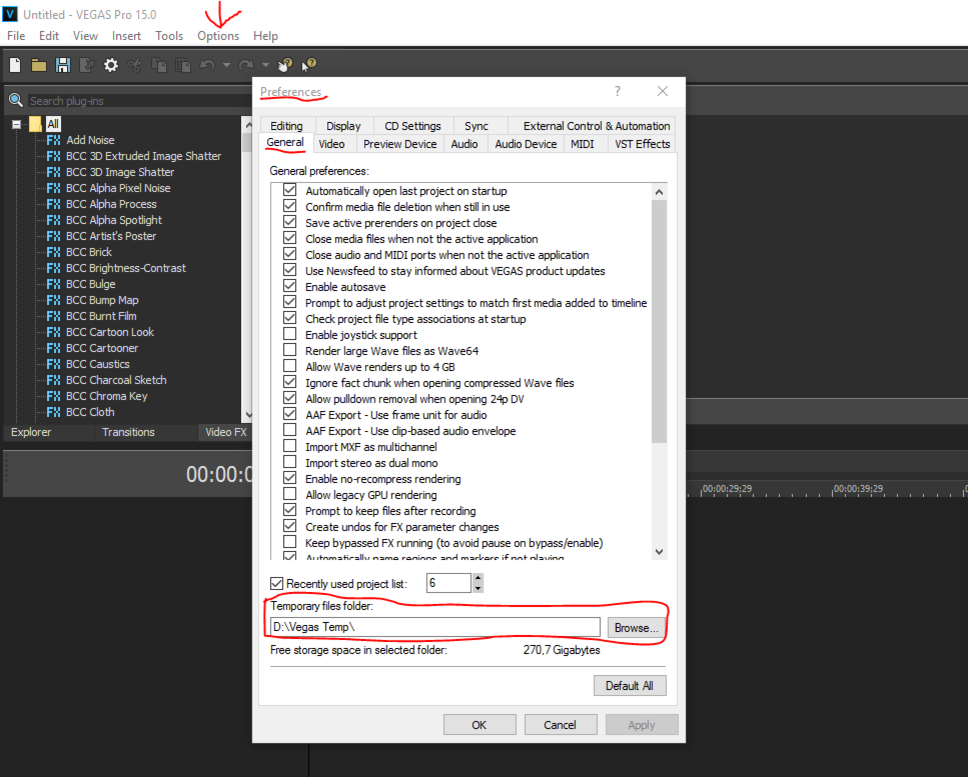Select BCC Chroma Key in plug-in list

click(x=107, y=396)
